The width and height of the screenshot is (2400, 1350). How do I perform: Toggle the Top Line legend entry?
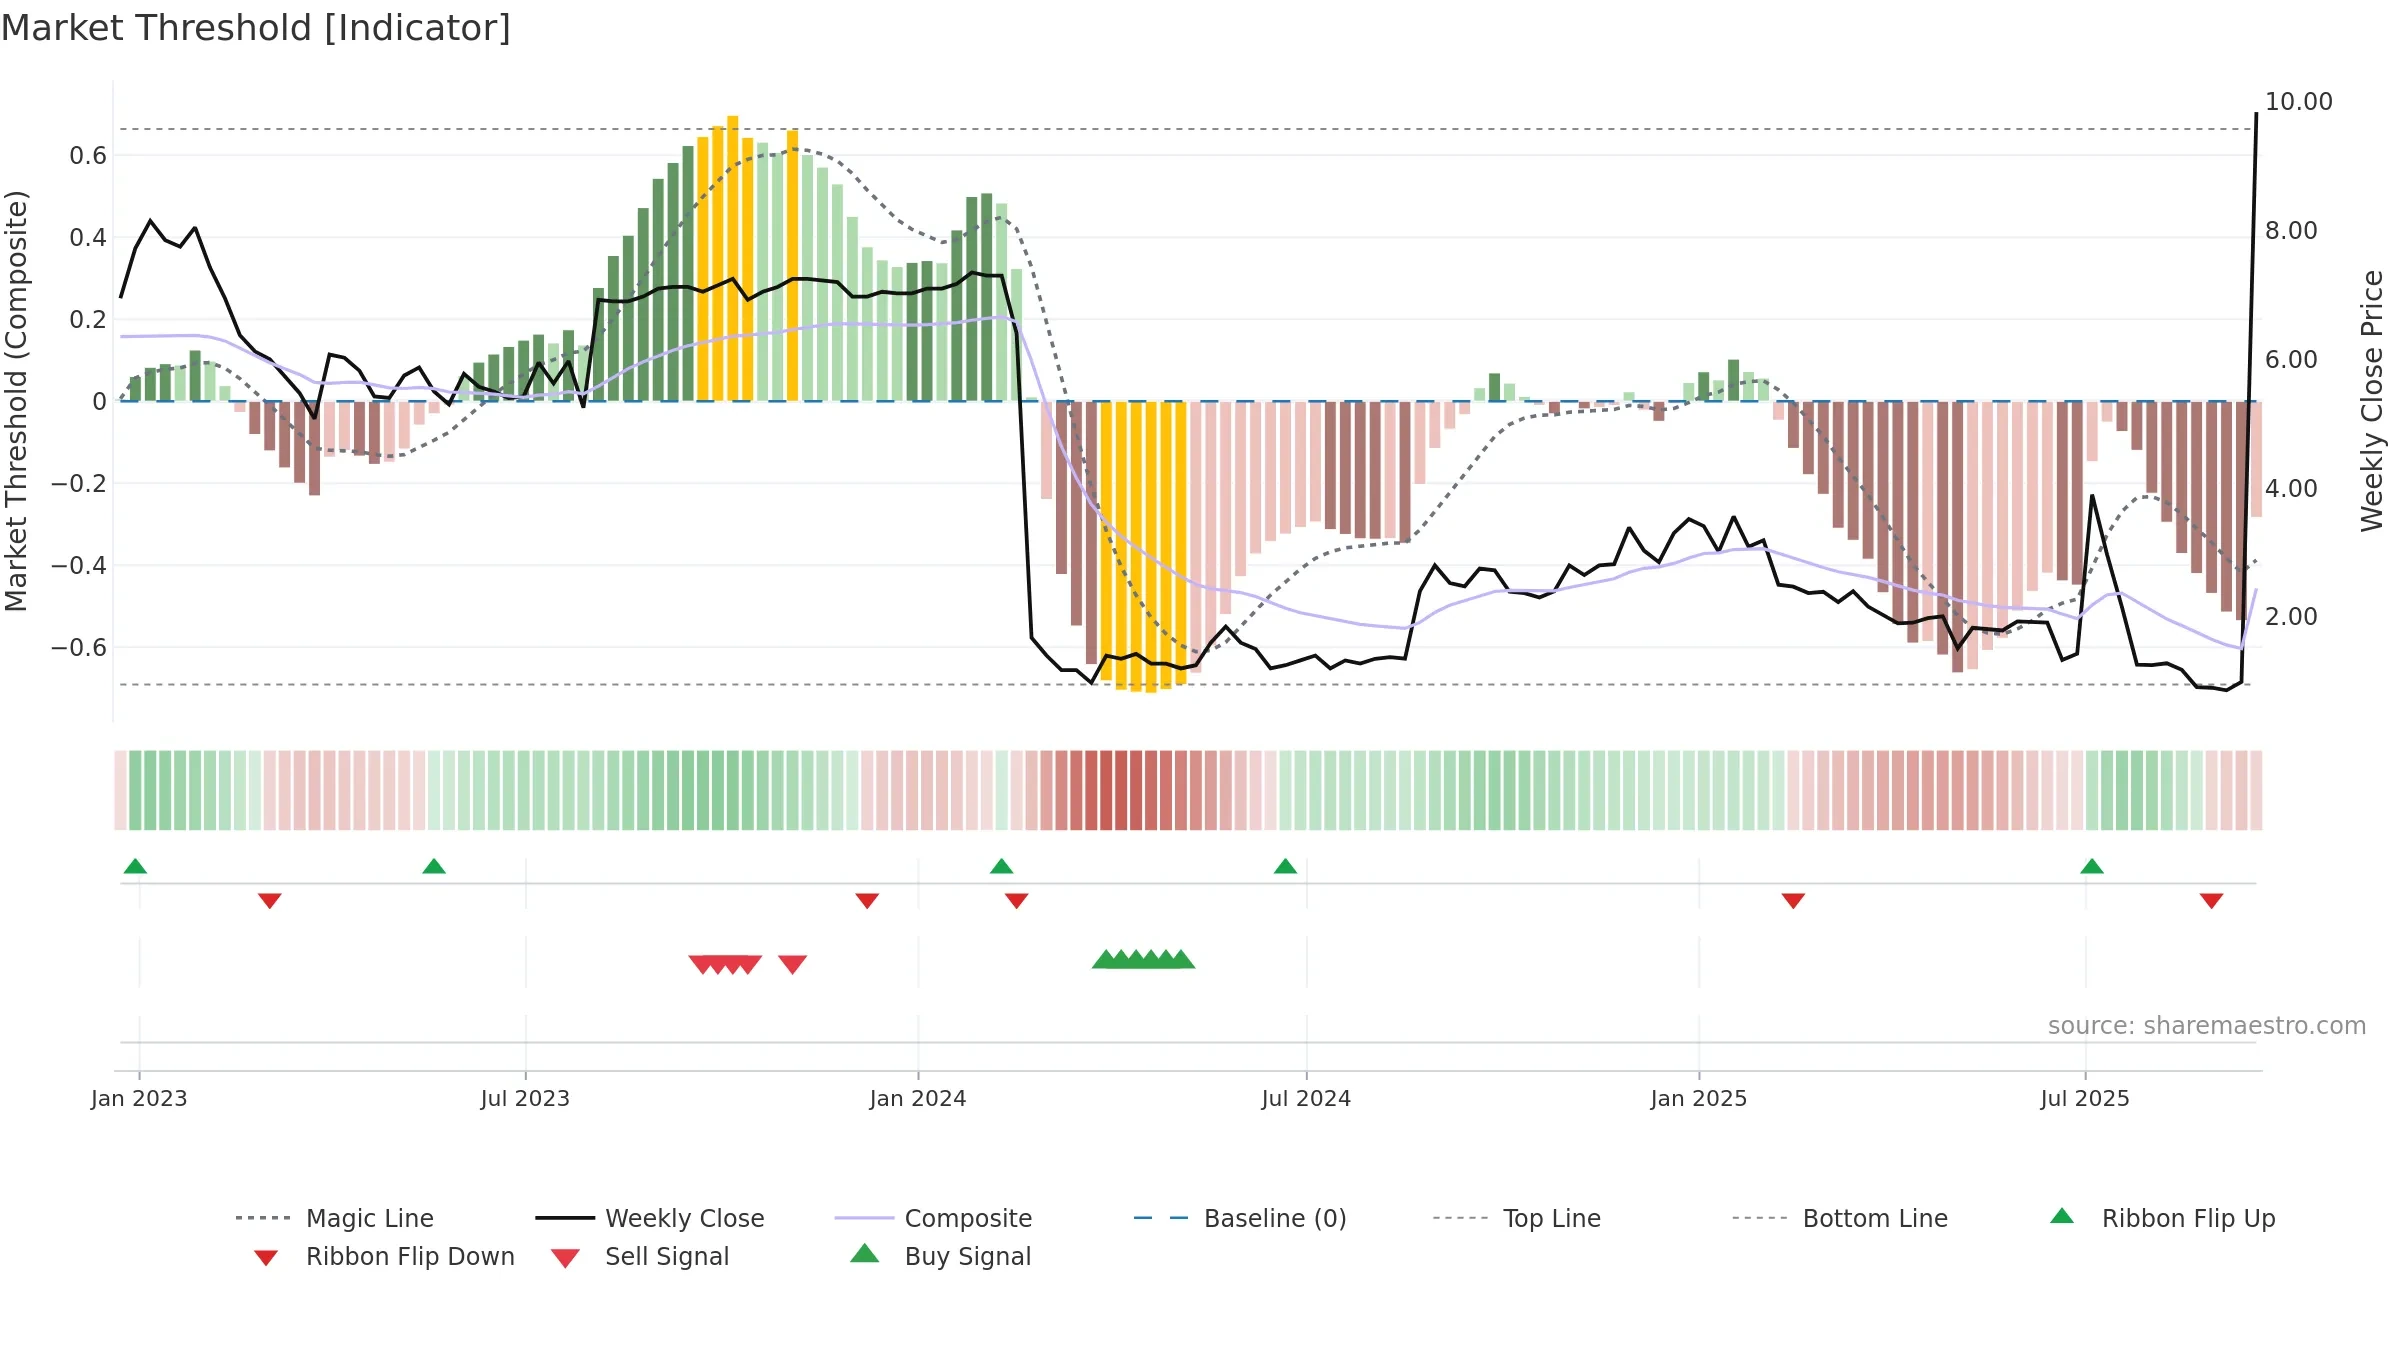point(1517,1218)
